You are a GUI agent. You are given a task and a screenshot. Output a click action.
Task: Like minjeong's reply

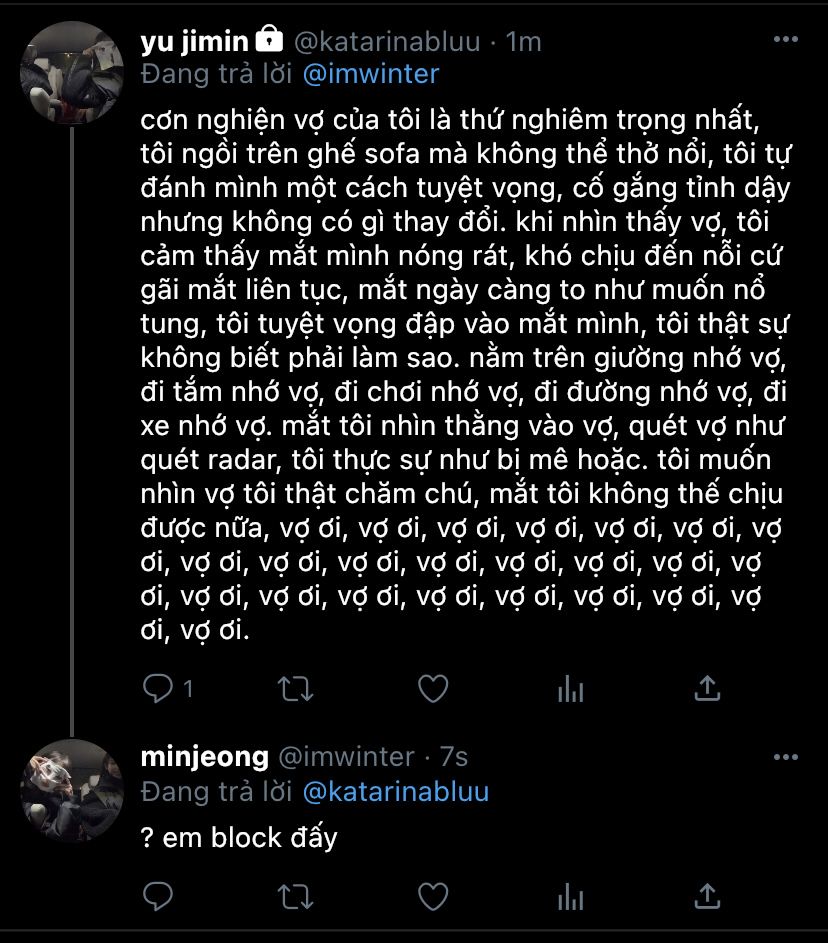432,895
